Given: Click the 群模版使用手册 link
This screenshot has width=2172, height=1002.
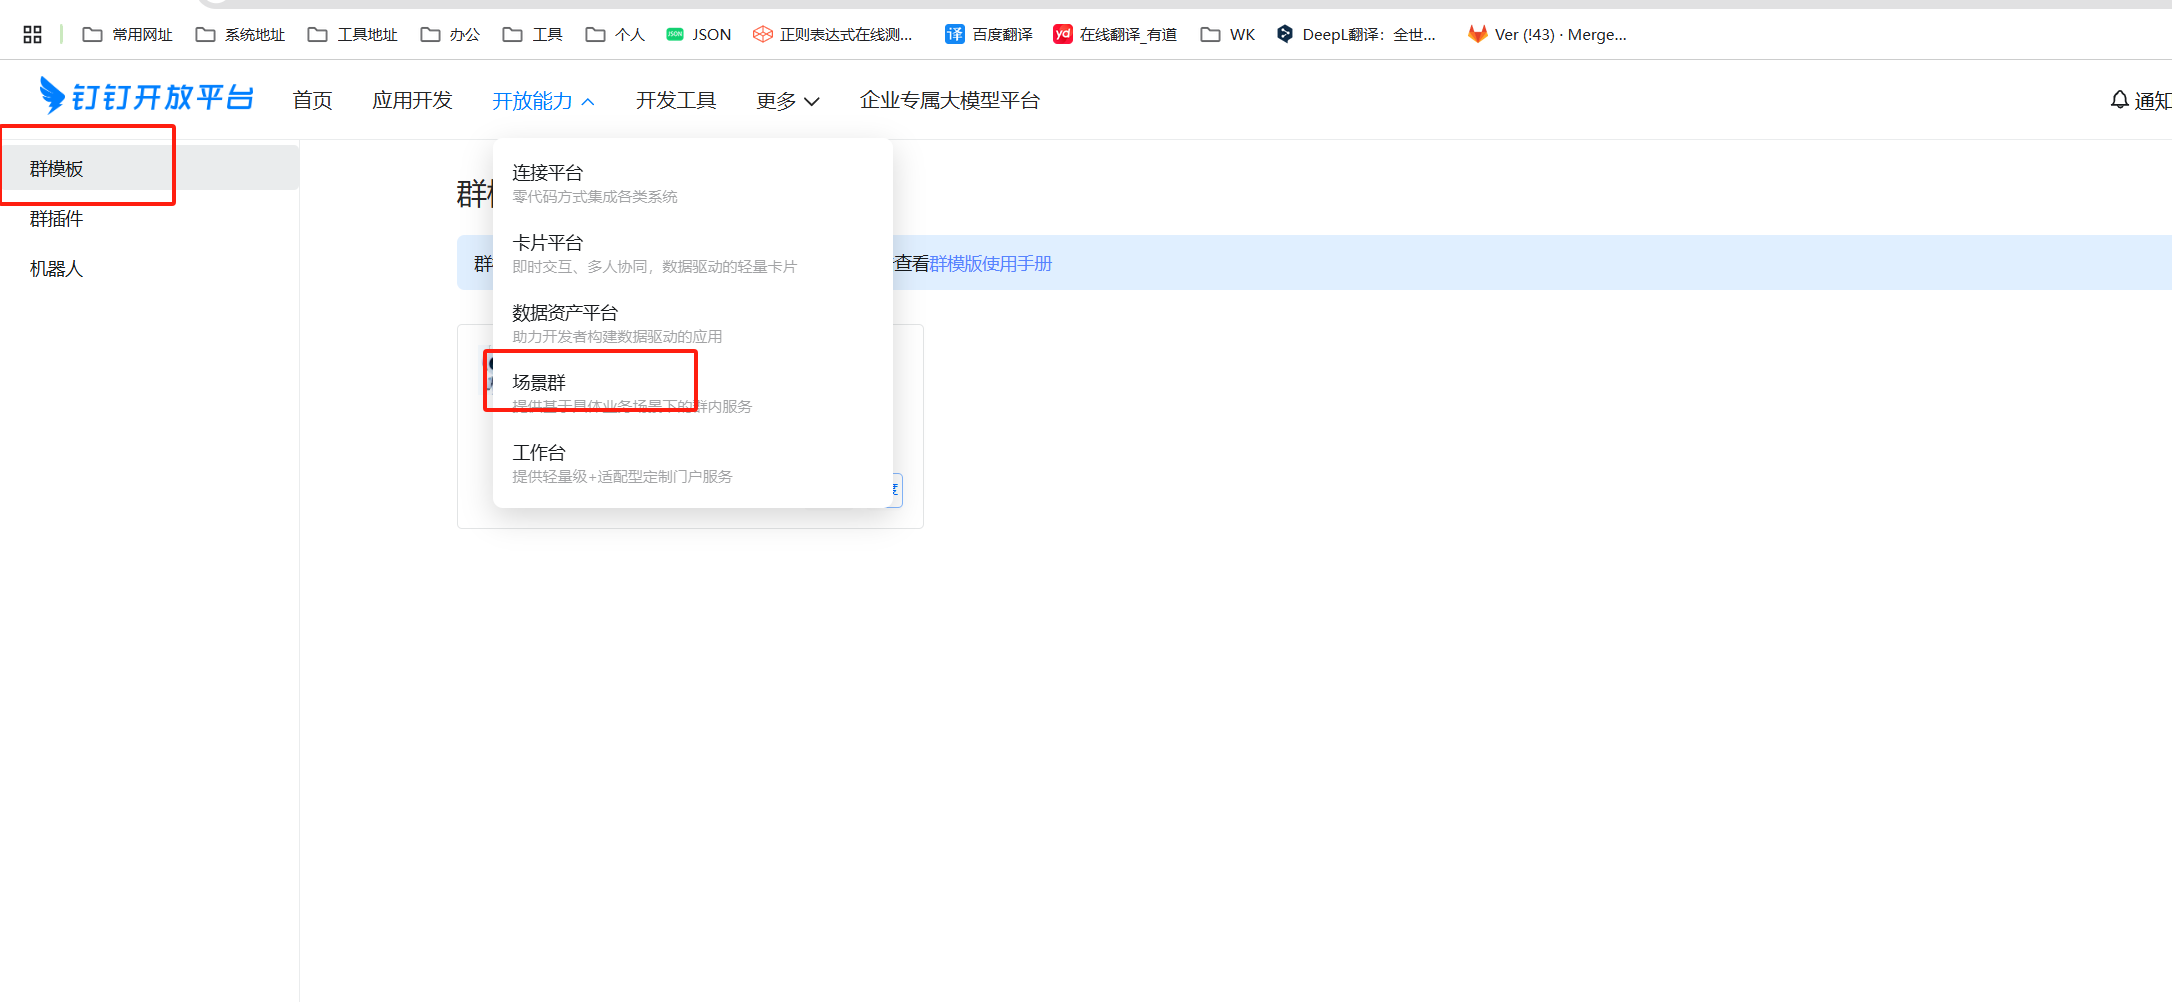Looking at the screenshot, I should click(990, 264).
